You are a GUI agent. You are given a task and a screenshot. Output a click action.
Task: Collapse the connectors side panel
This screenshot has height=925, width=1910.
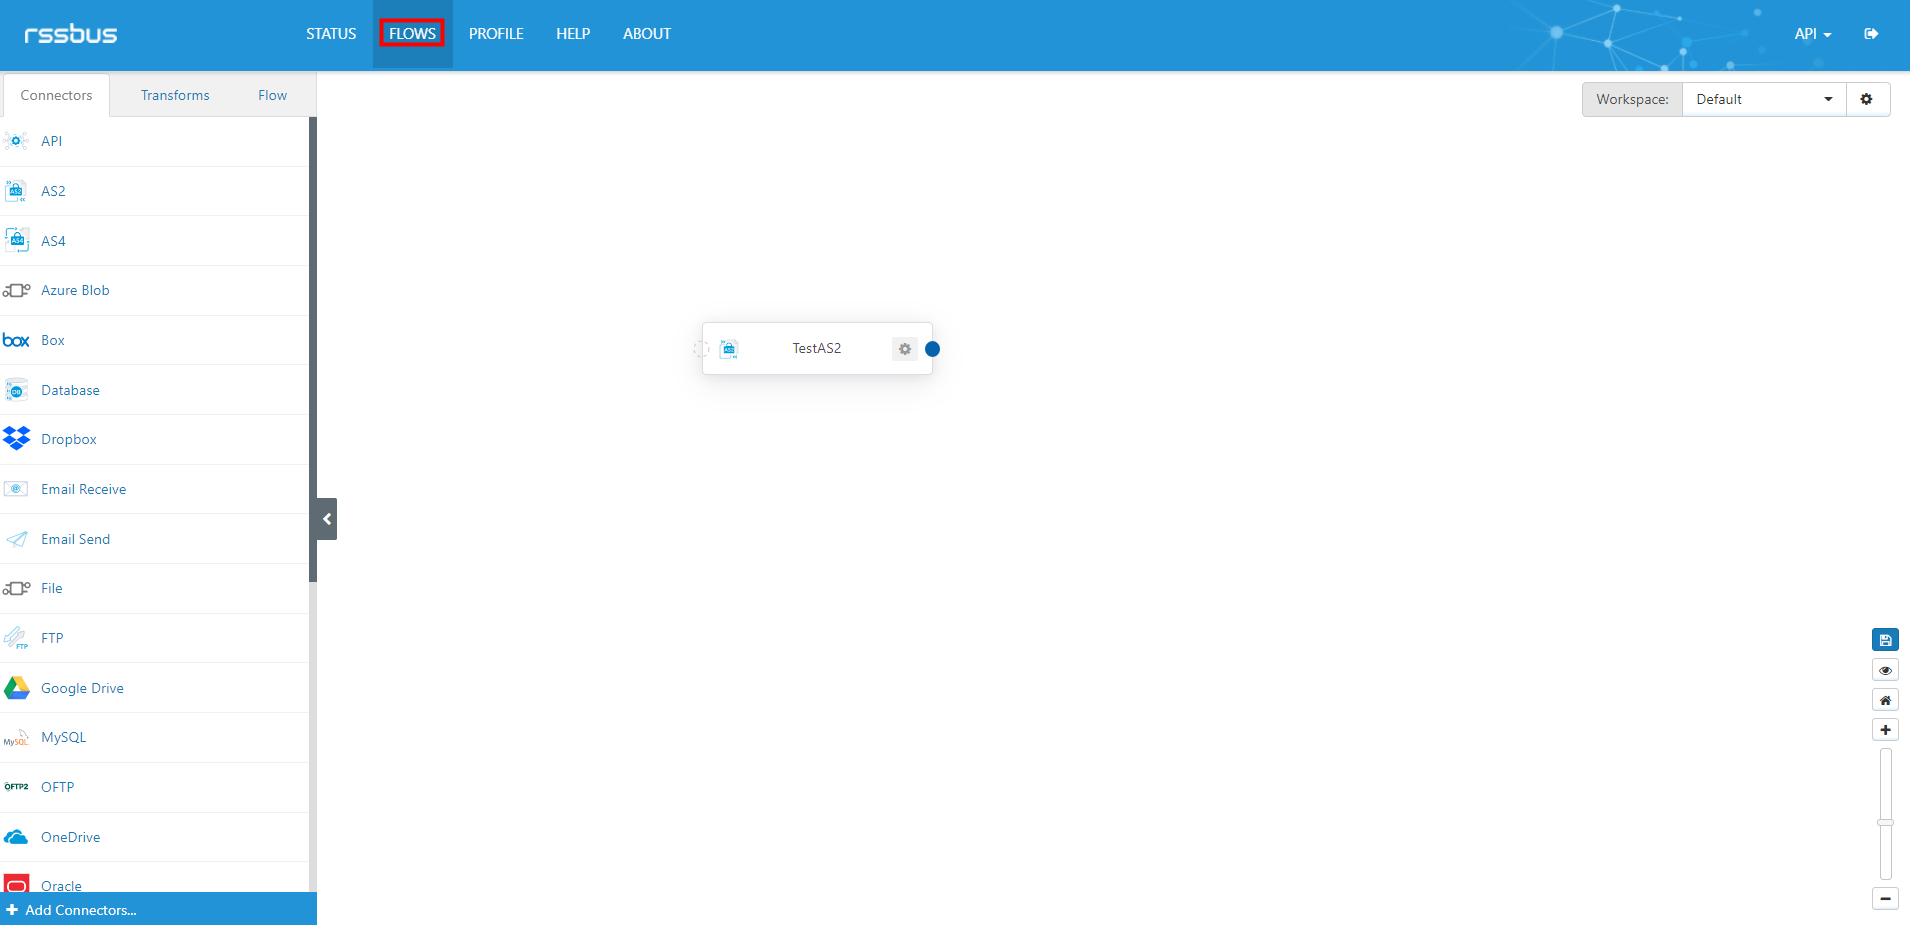click(x=327, y=519)
